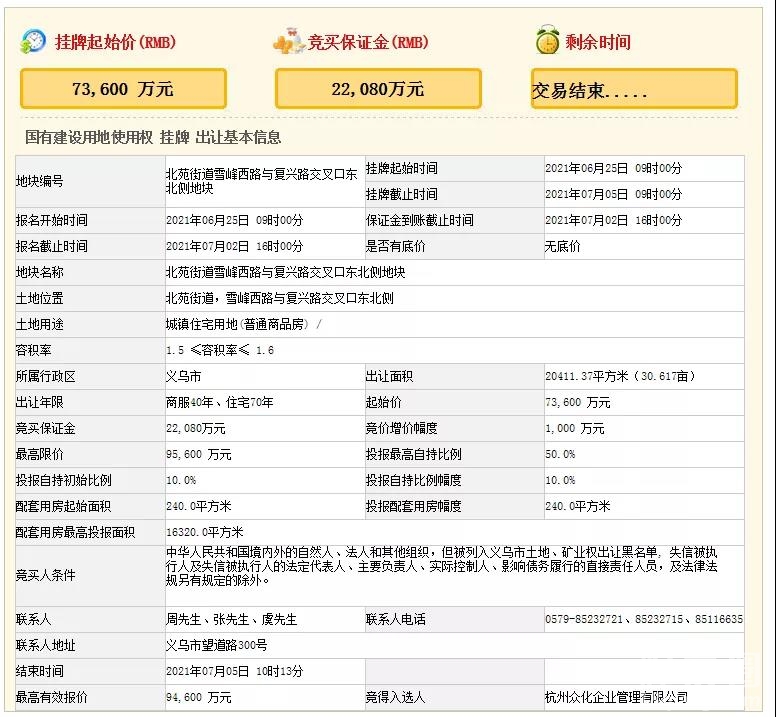Screen dimensions: 776x717
Task: Click the 国有建设用地使用权 挂牌 出让基本信息 header
Action: point(153,138)
